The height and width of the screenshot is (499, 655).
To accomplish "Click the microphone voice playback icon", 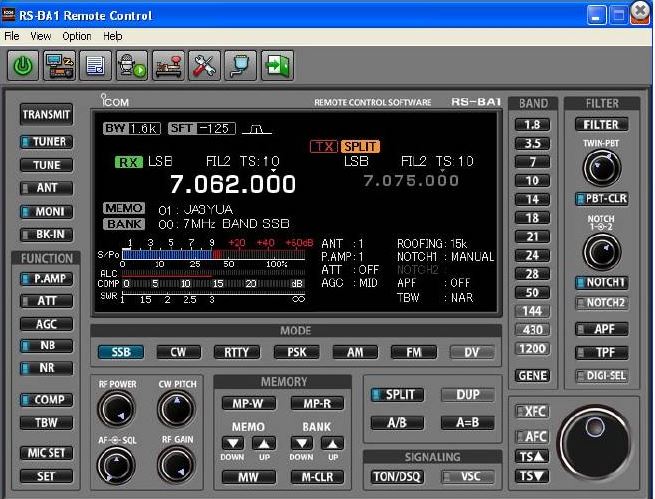I will (131, 65).
